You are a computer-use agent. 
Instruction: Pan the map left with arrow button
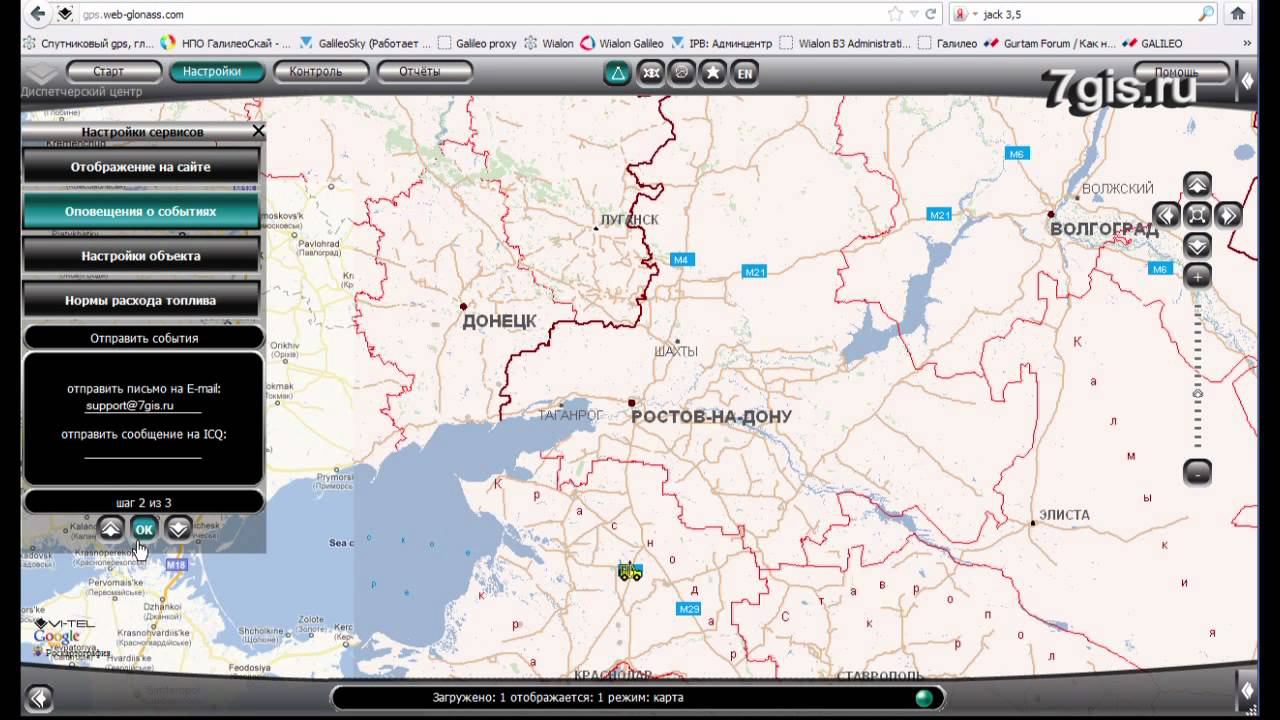pos(1166,215)
